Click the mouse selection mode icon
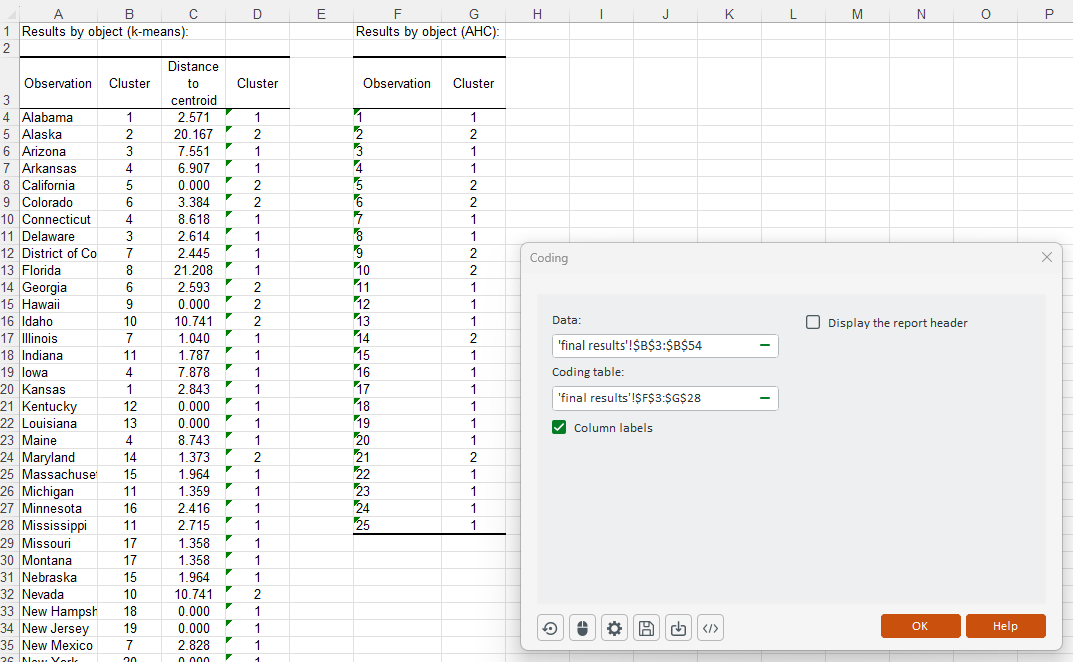 point(582,628)
